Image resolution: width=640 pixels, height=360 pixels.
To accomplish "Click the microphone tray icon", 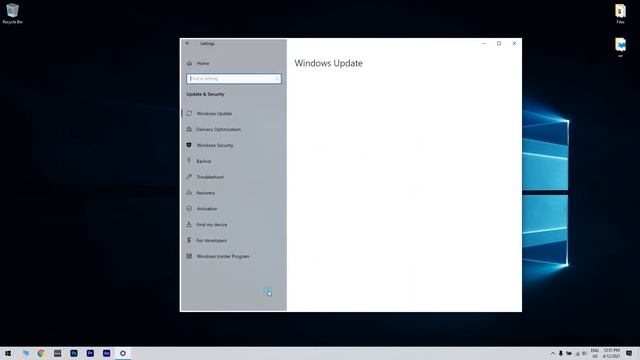I will (x=561, y=353).
